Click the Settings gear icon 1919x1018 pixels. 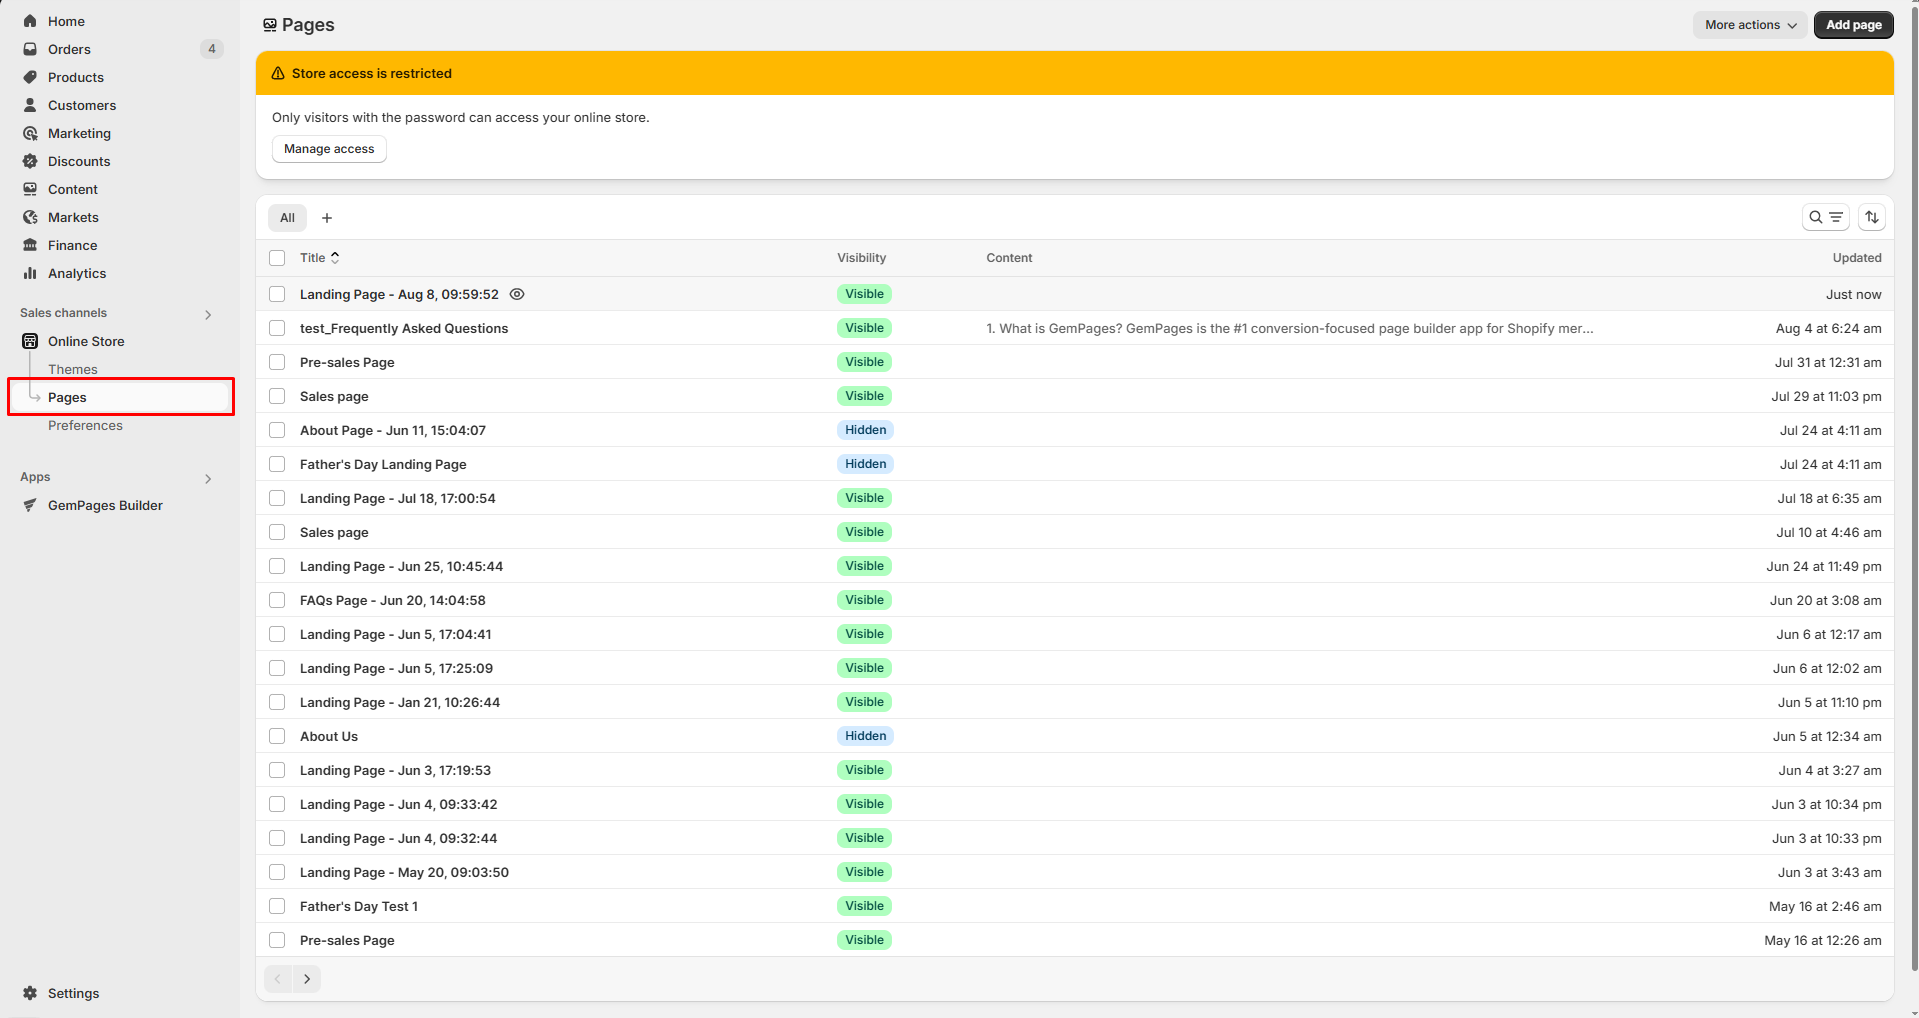coord(30,993)
